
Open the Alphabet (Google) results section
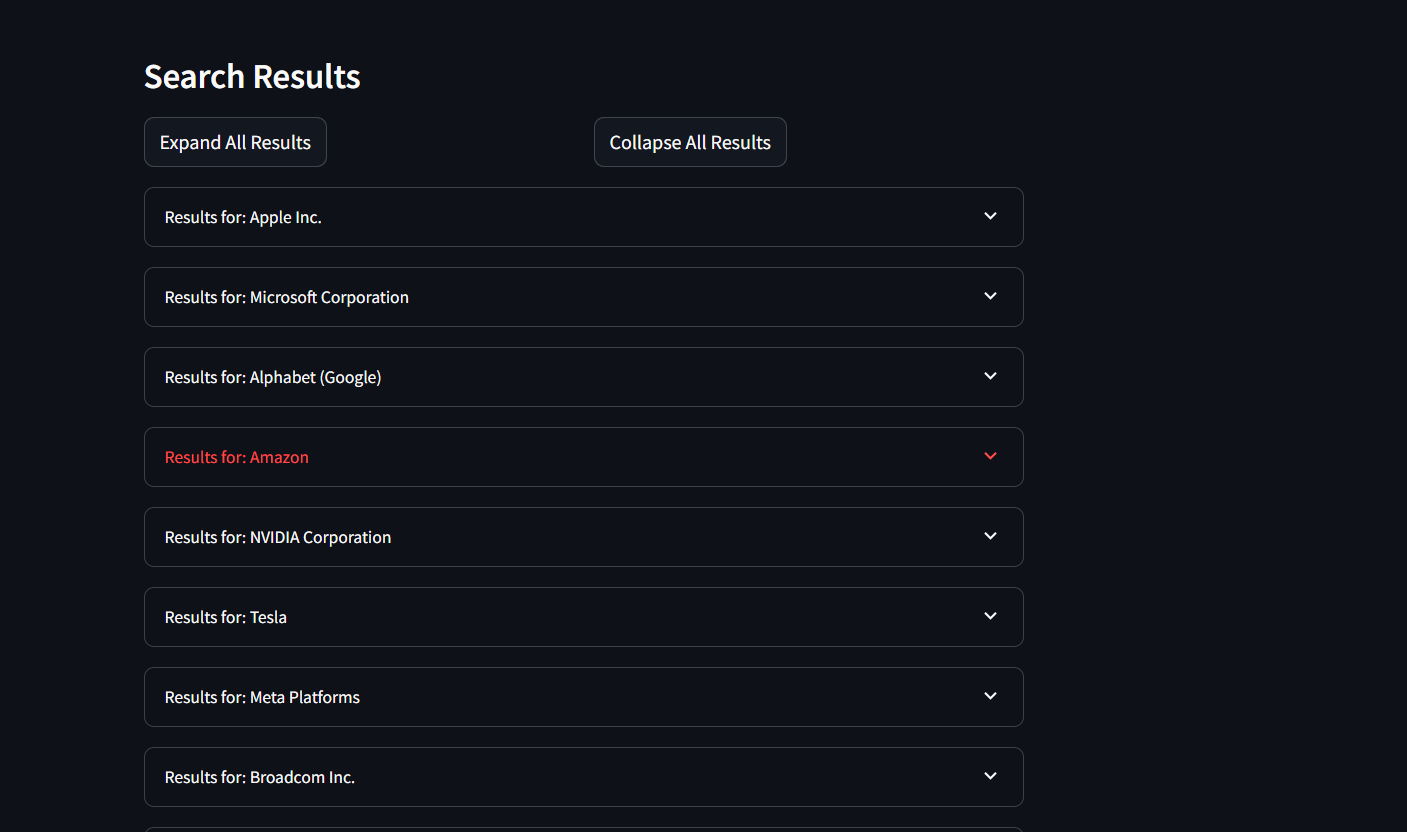584,377
